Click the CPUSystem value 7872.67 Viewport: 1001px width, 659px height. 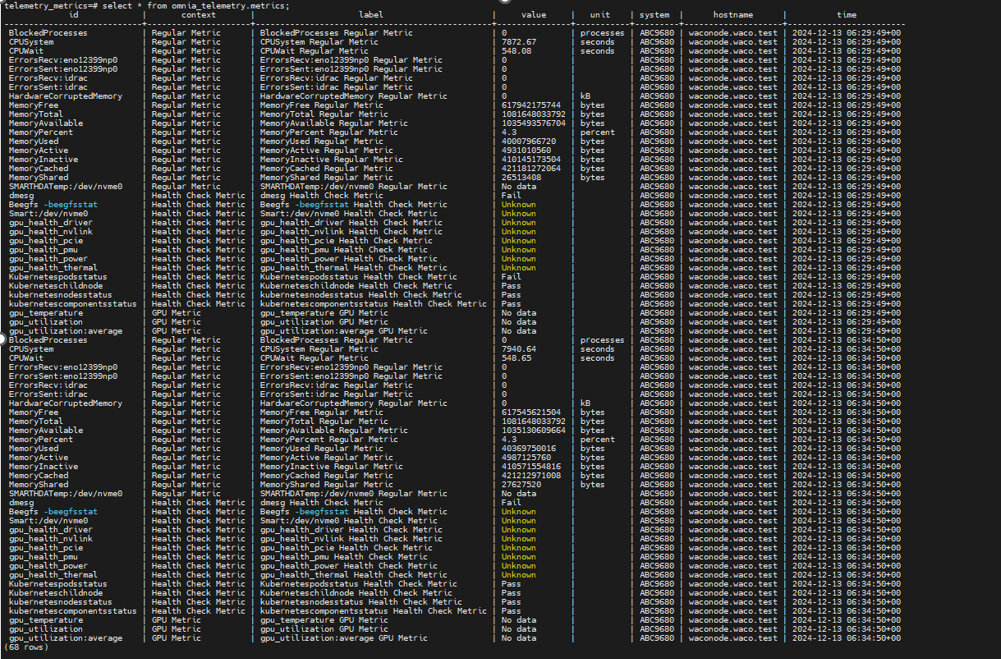519,42
